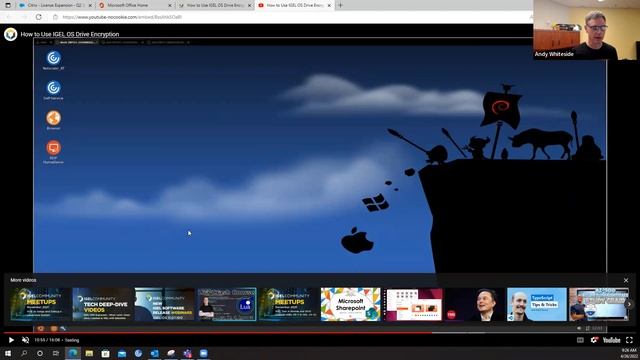Image resolution: width=640 pixels, height=360 pixels.
Task: Open the Microsoft Sharepoint video thumbnail
Action: pyautogui.click(x=351, y=304)
